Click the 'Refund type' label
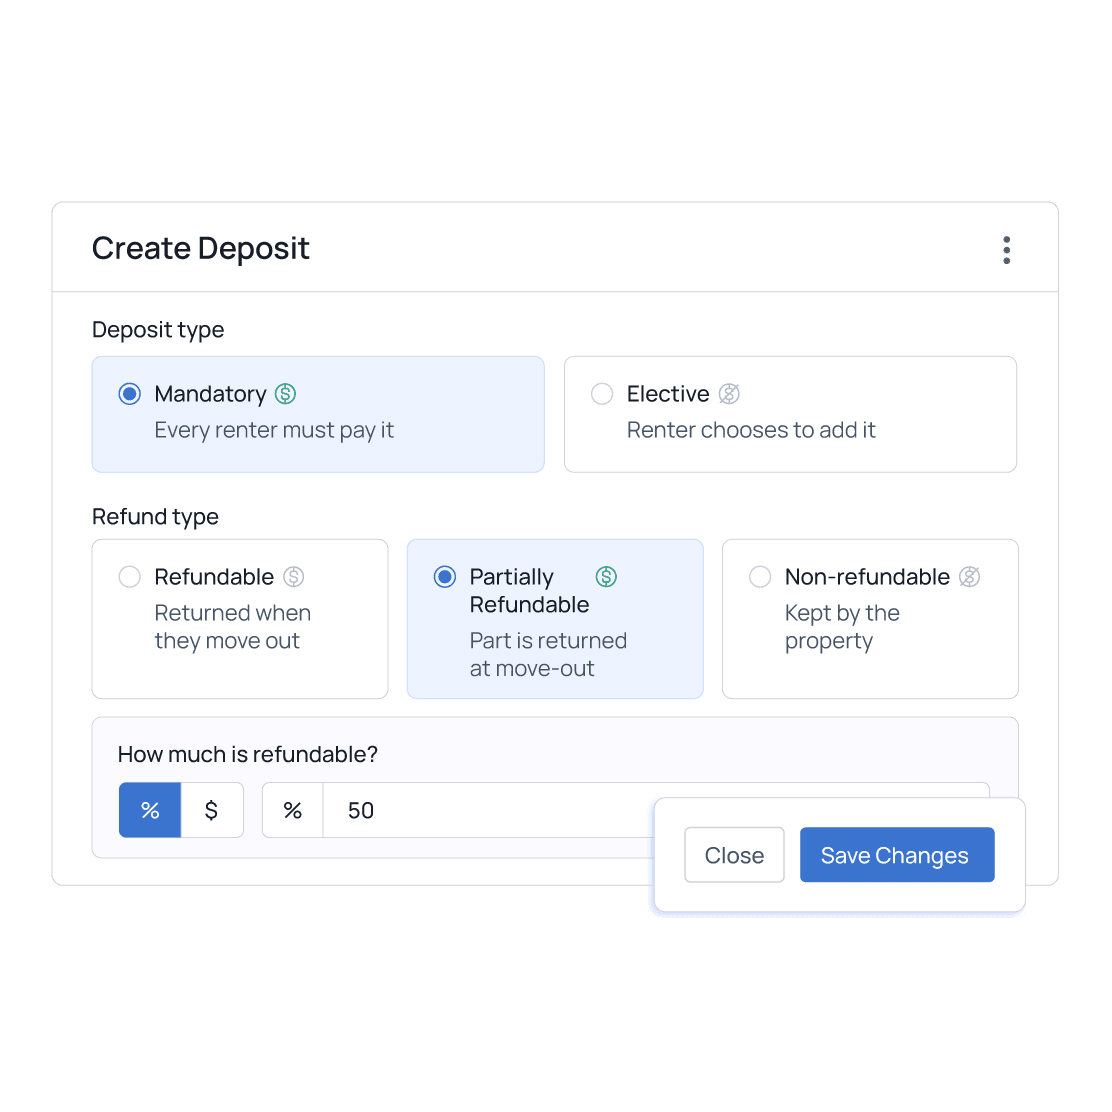 [x=155, y=517]
